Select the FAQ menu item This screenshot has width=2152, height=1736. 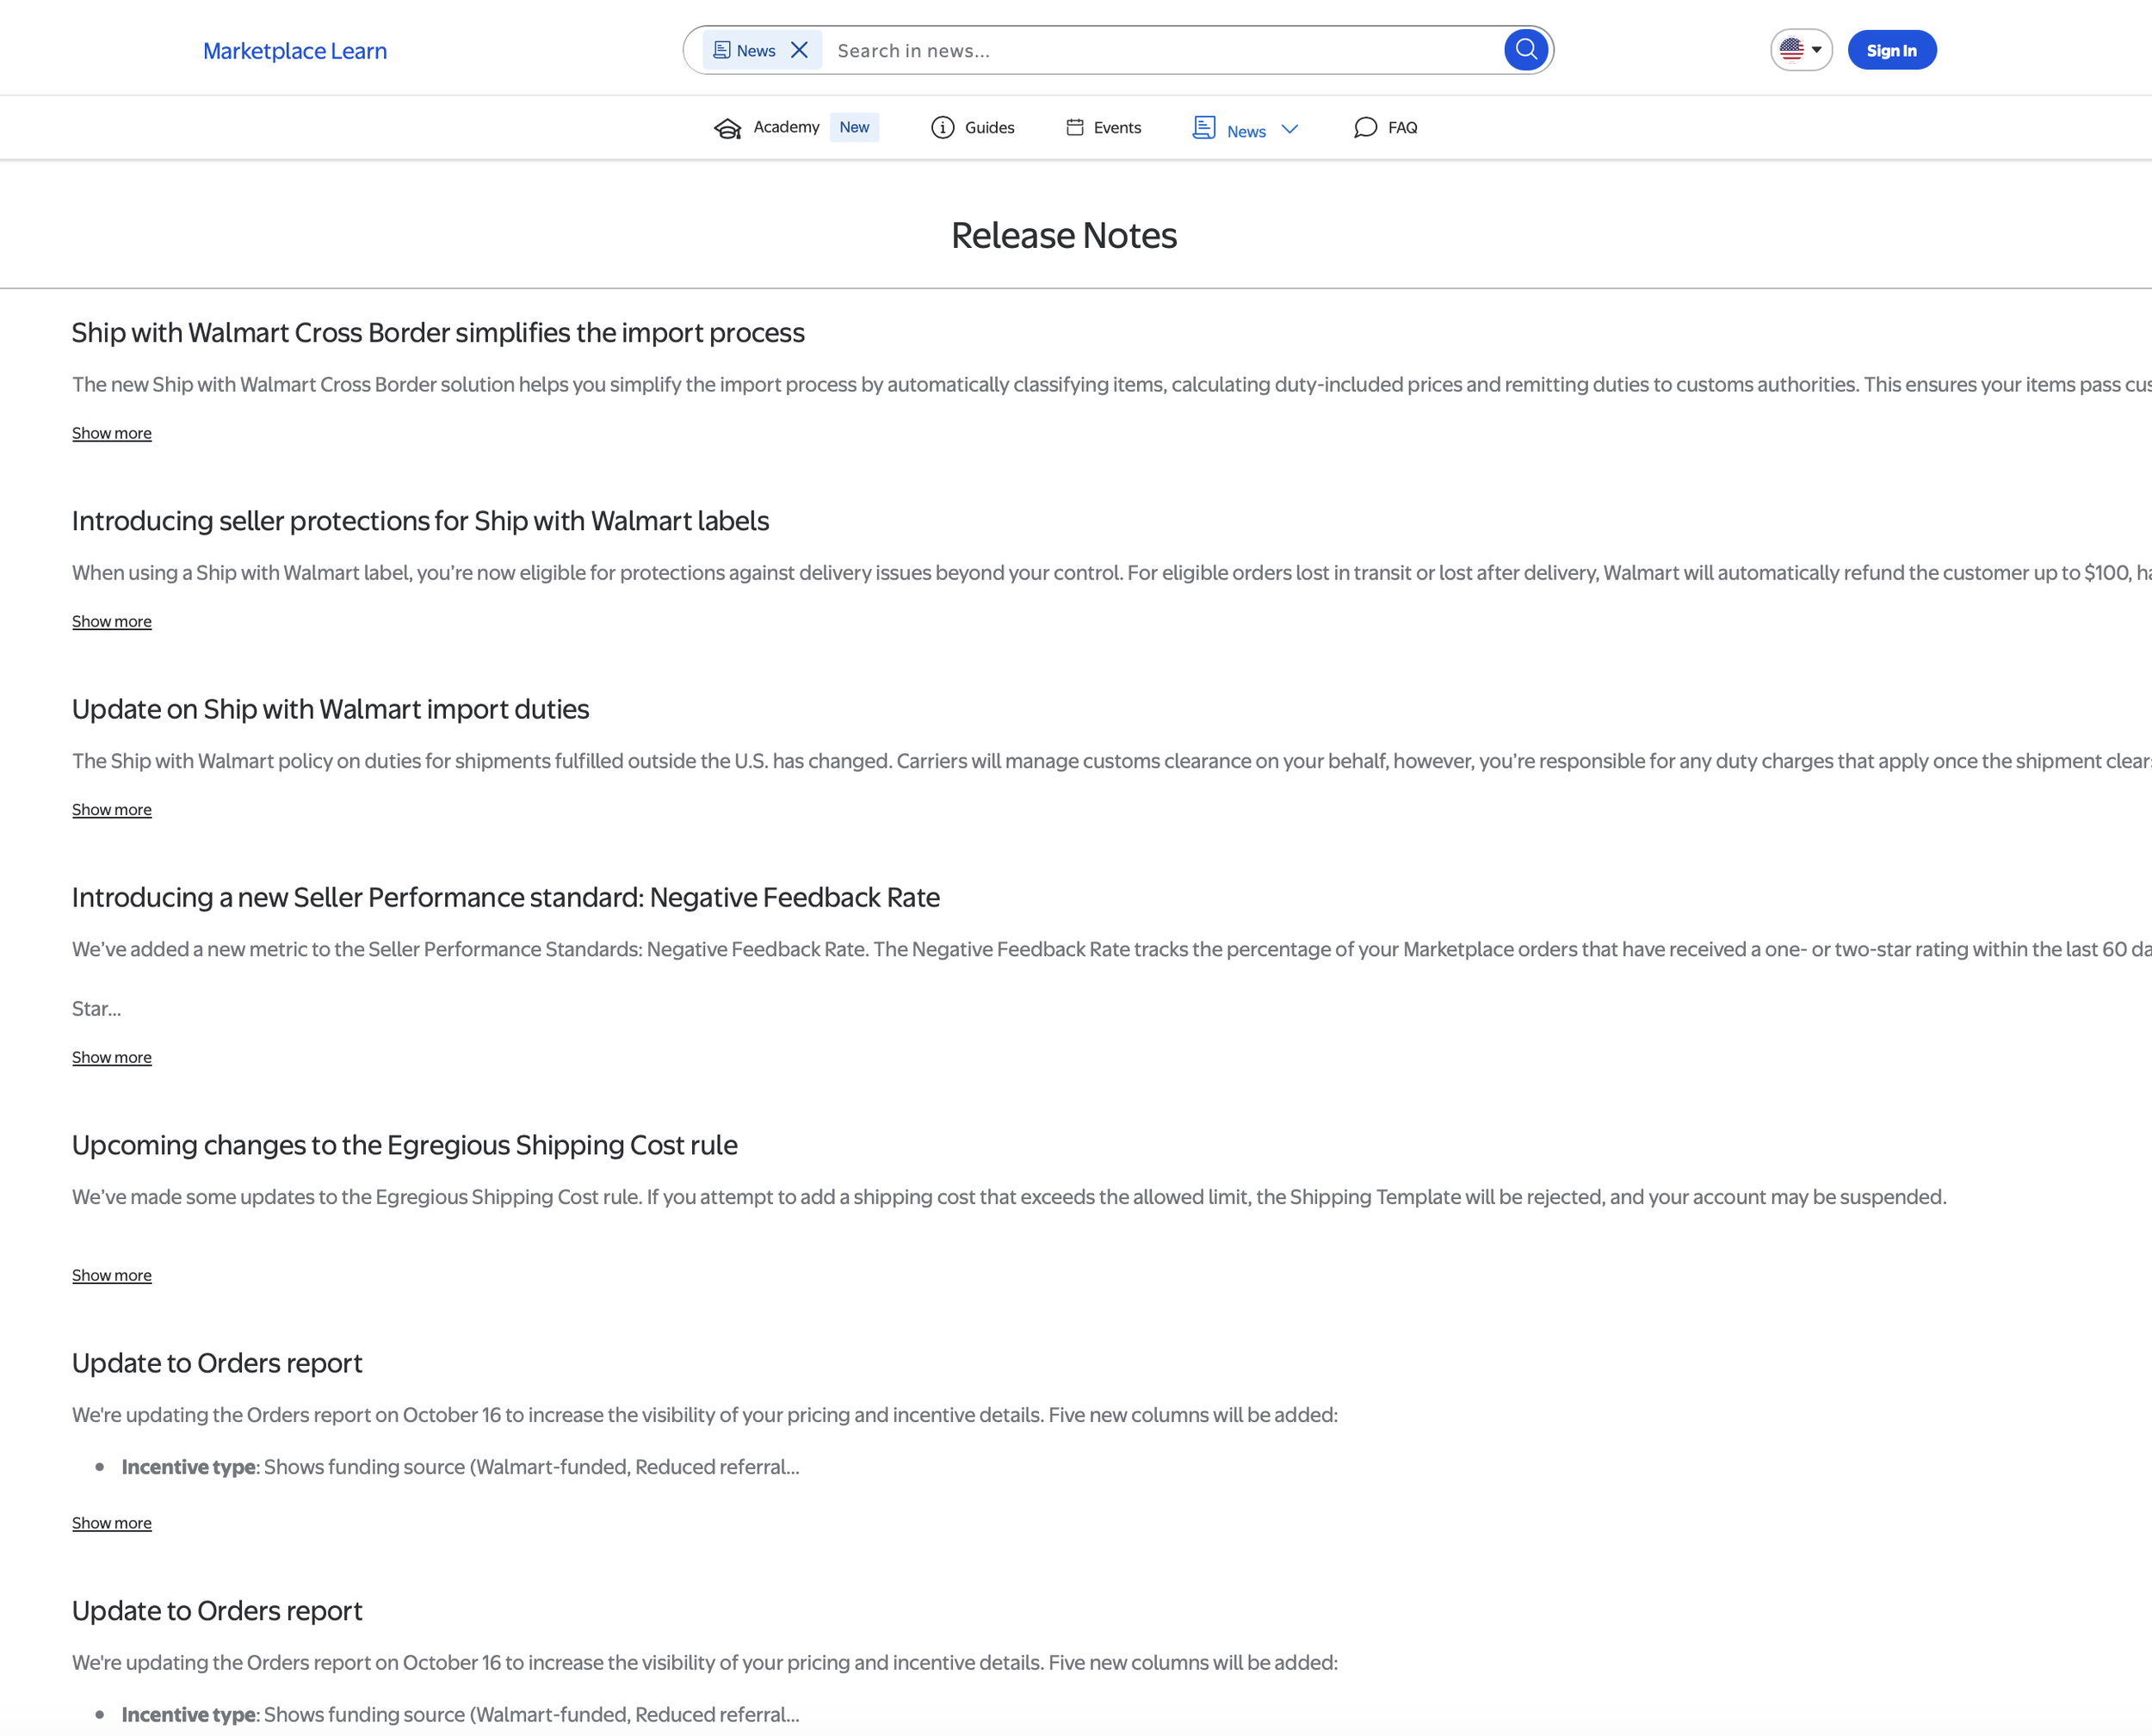click(1402, 128)
